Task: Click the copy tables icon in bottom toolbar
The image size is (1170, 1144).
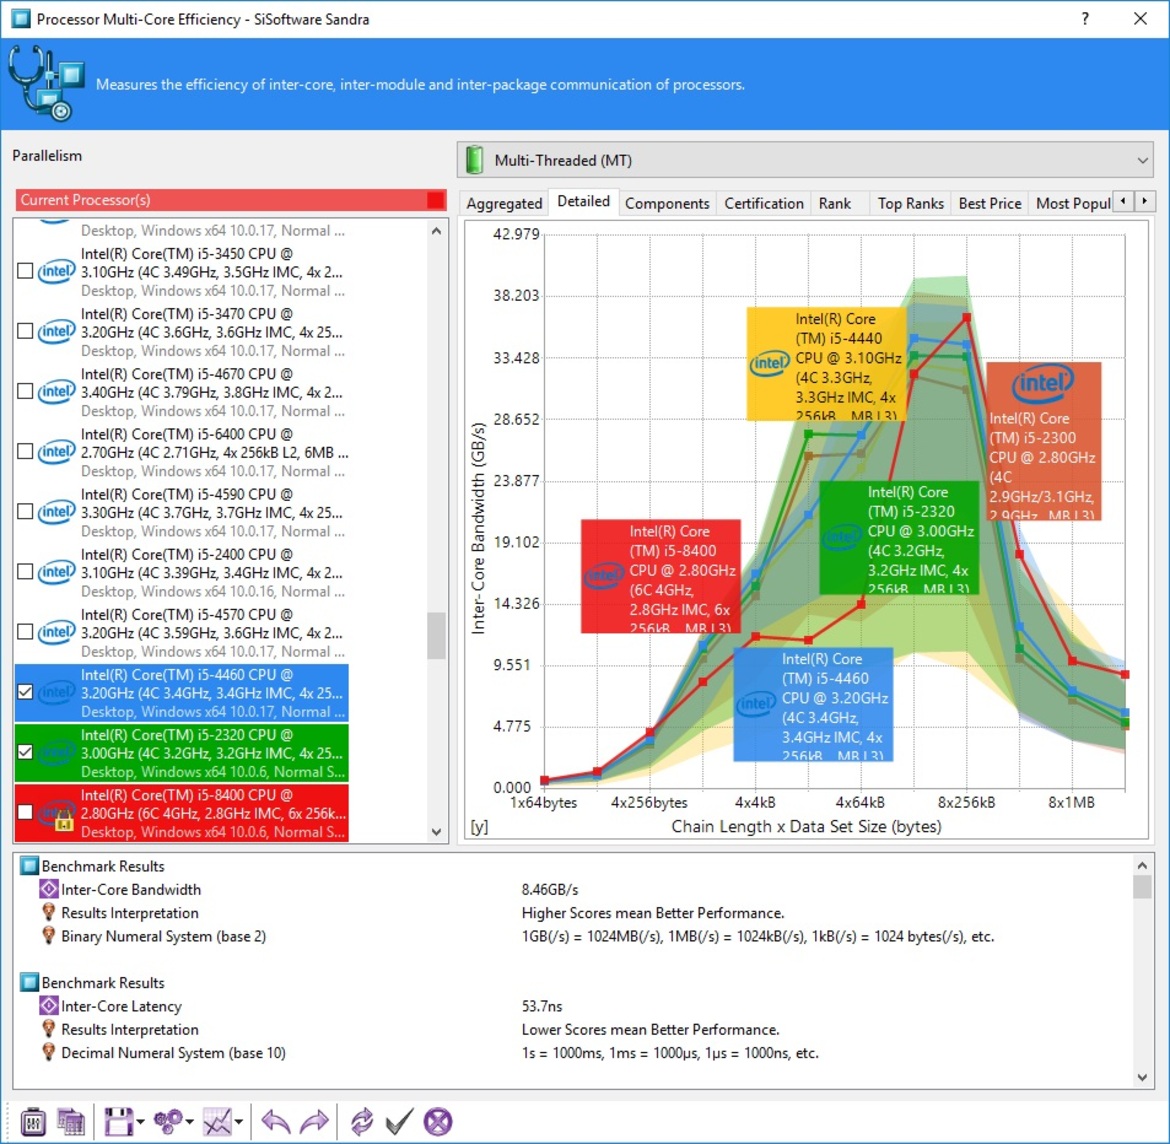Action: (x=72, y=1122)
